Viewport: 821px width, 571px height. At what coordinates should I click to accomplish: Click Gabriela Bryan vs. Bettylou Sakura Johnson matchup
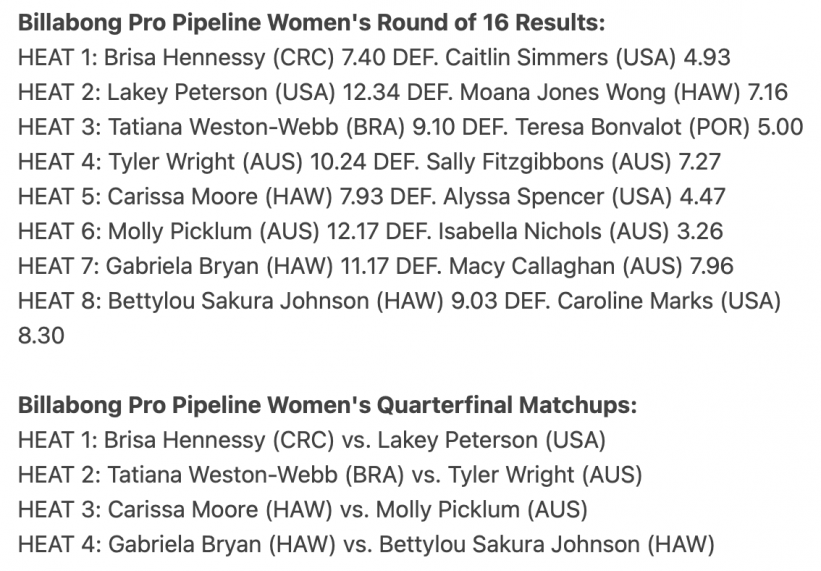pos(366,544)
